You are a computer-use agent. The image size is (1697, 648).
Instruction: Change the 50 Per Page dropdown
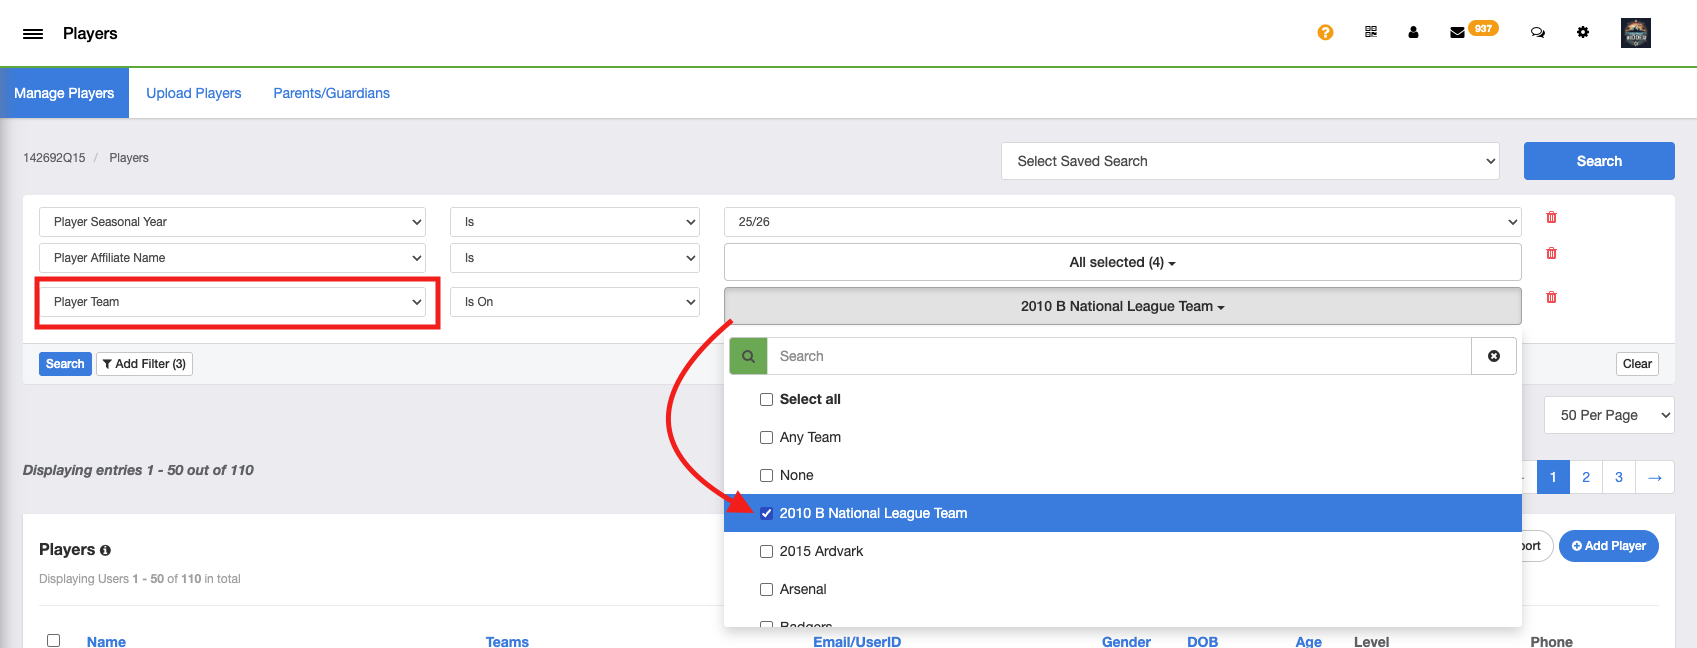pos(1608,415)
